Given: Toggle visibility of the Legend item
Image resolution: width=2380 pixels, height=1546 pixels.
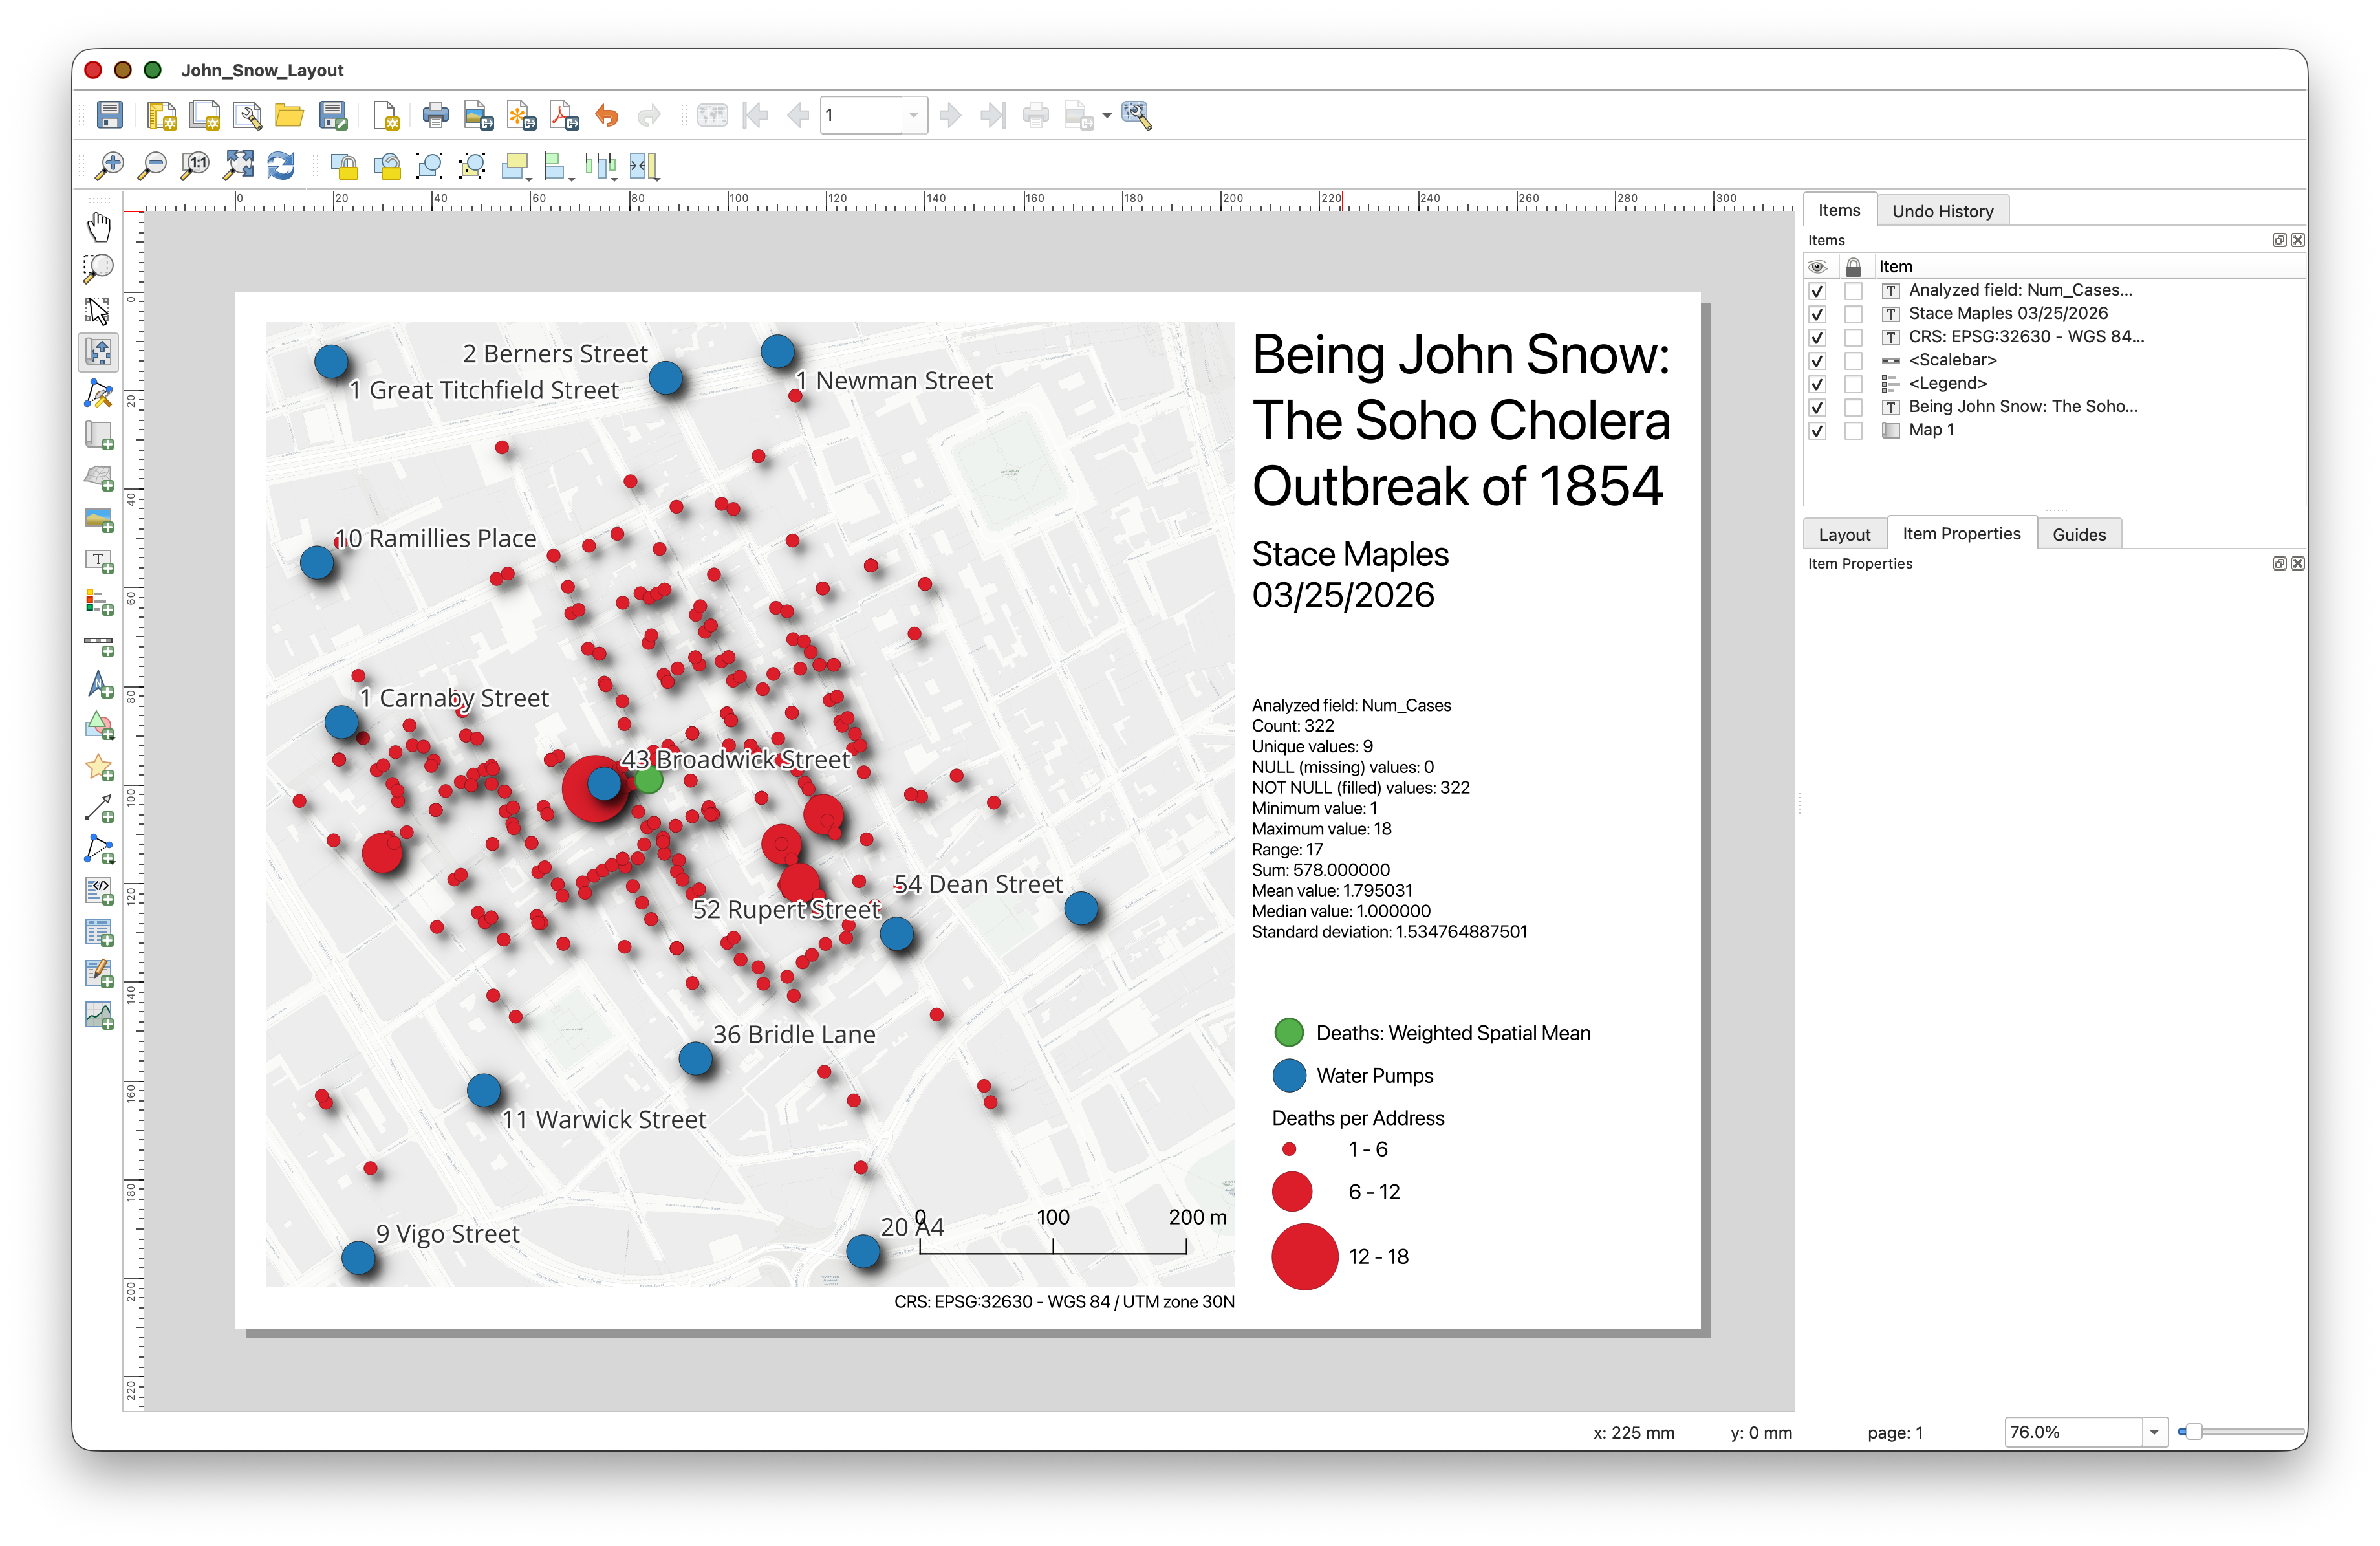Looking at the screenshot, I should (1817, 384).
